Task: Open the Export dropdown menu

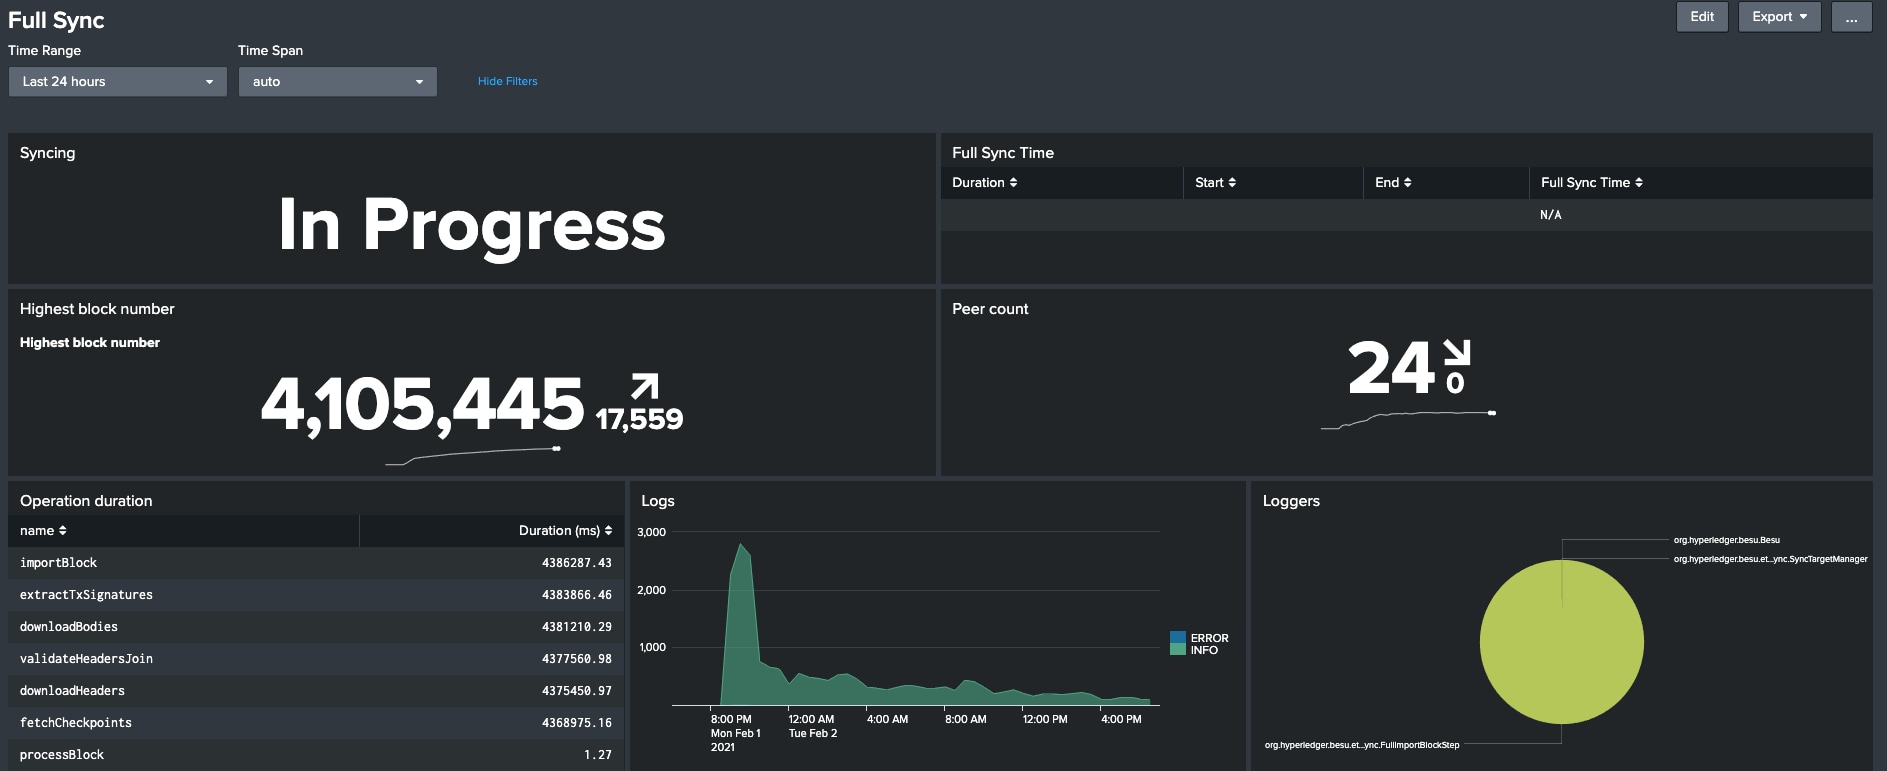Action: click(1779, 17)
